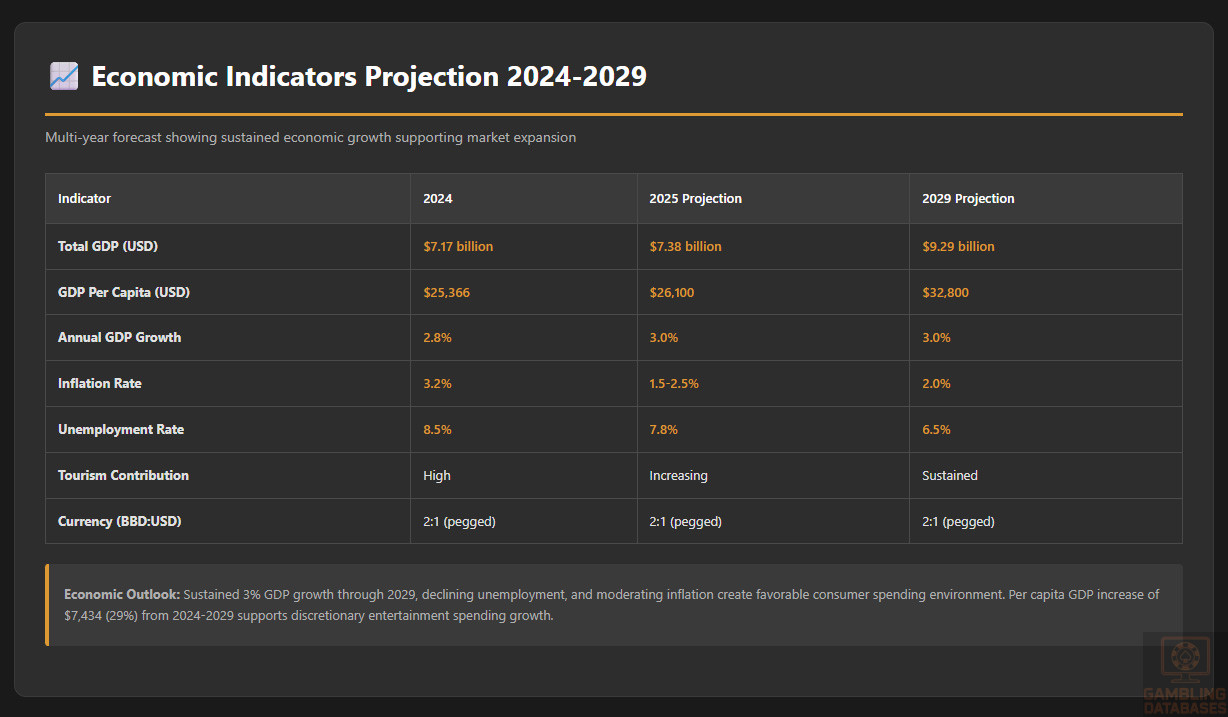
Task: Click the Unemployment Rate row label
Action: 121,430
